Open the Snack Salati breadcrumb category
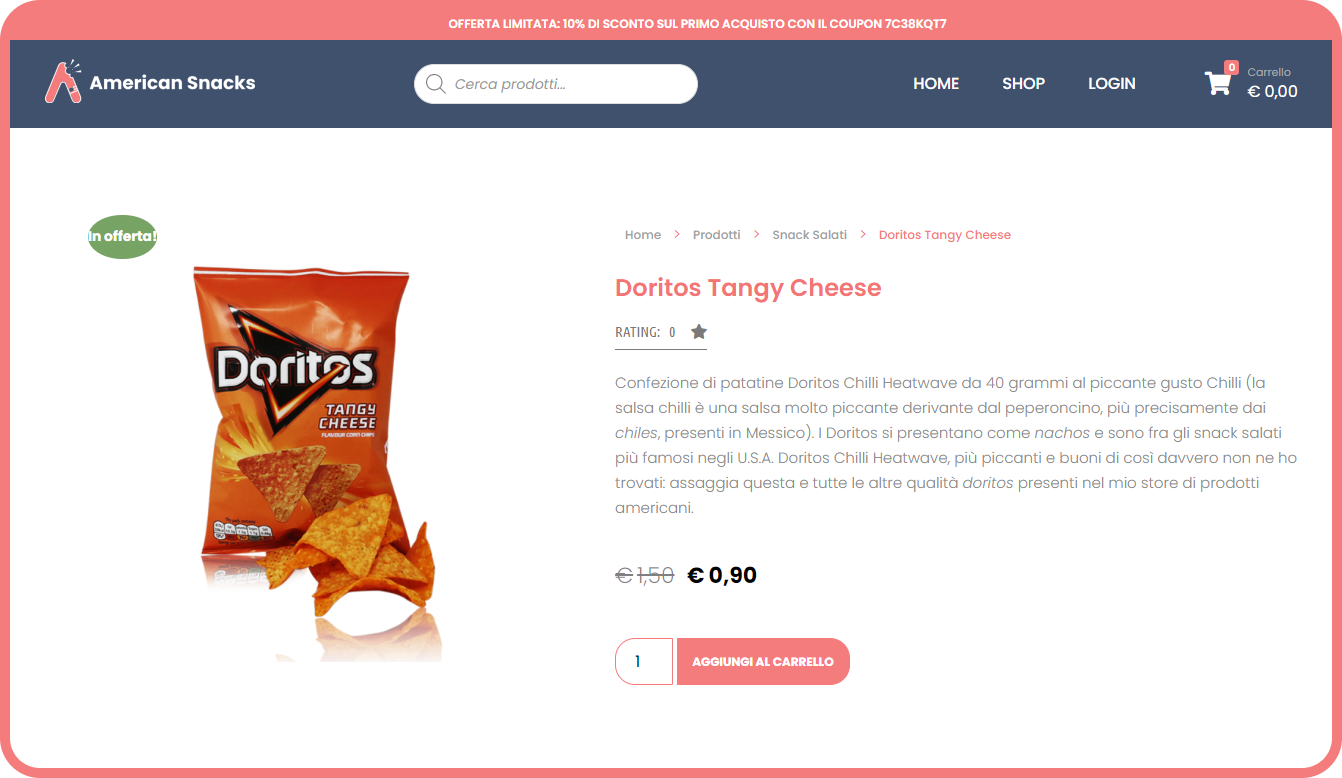This screenshot has width=1342, height=778. tap(810, 235)
